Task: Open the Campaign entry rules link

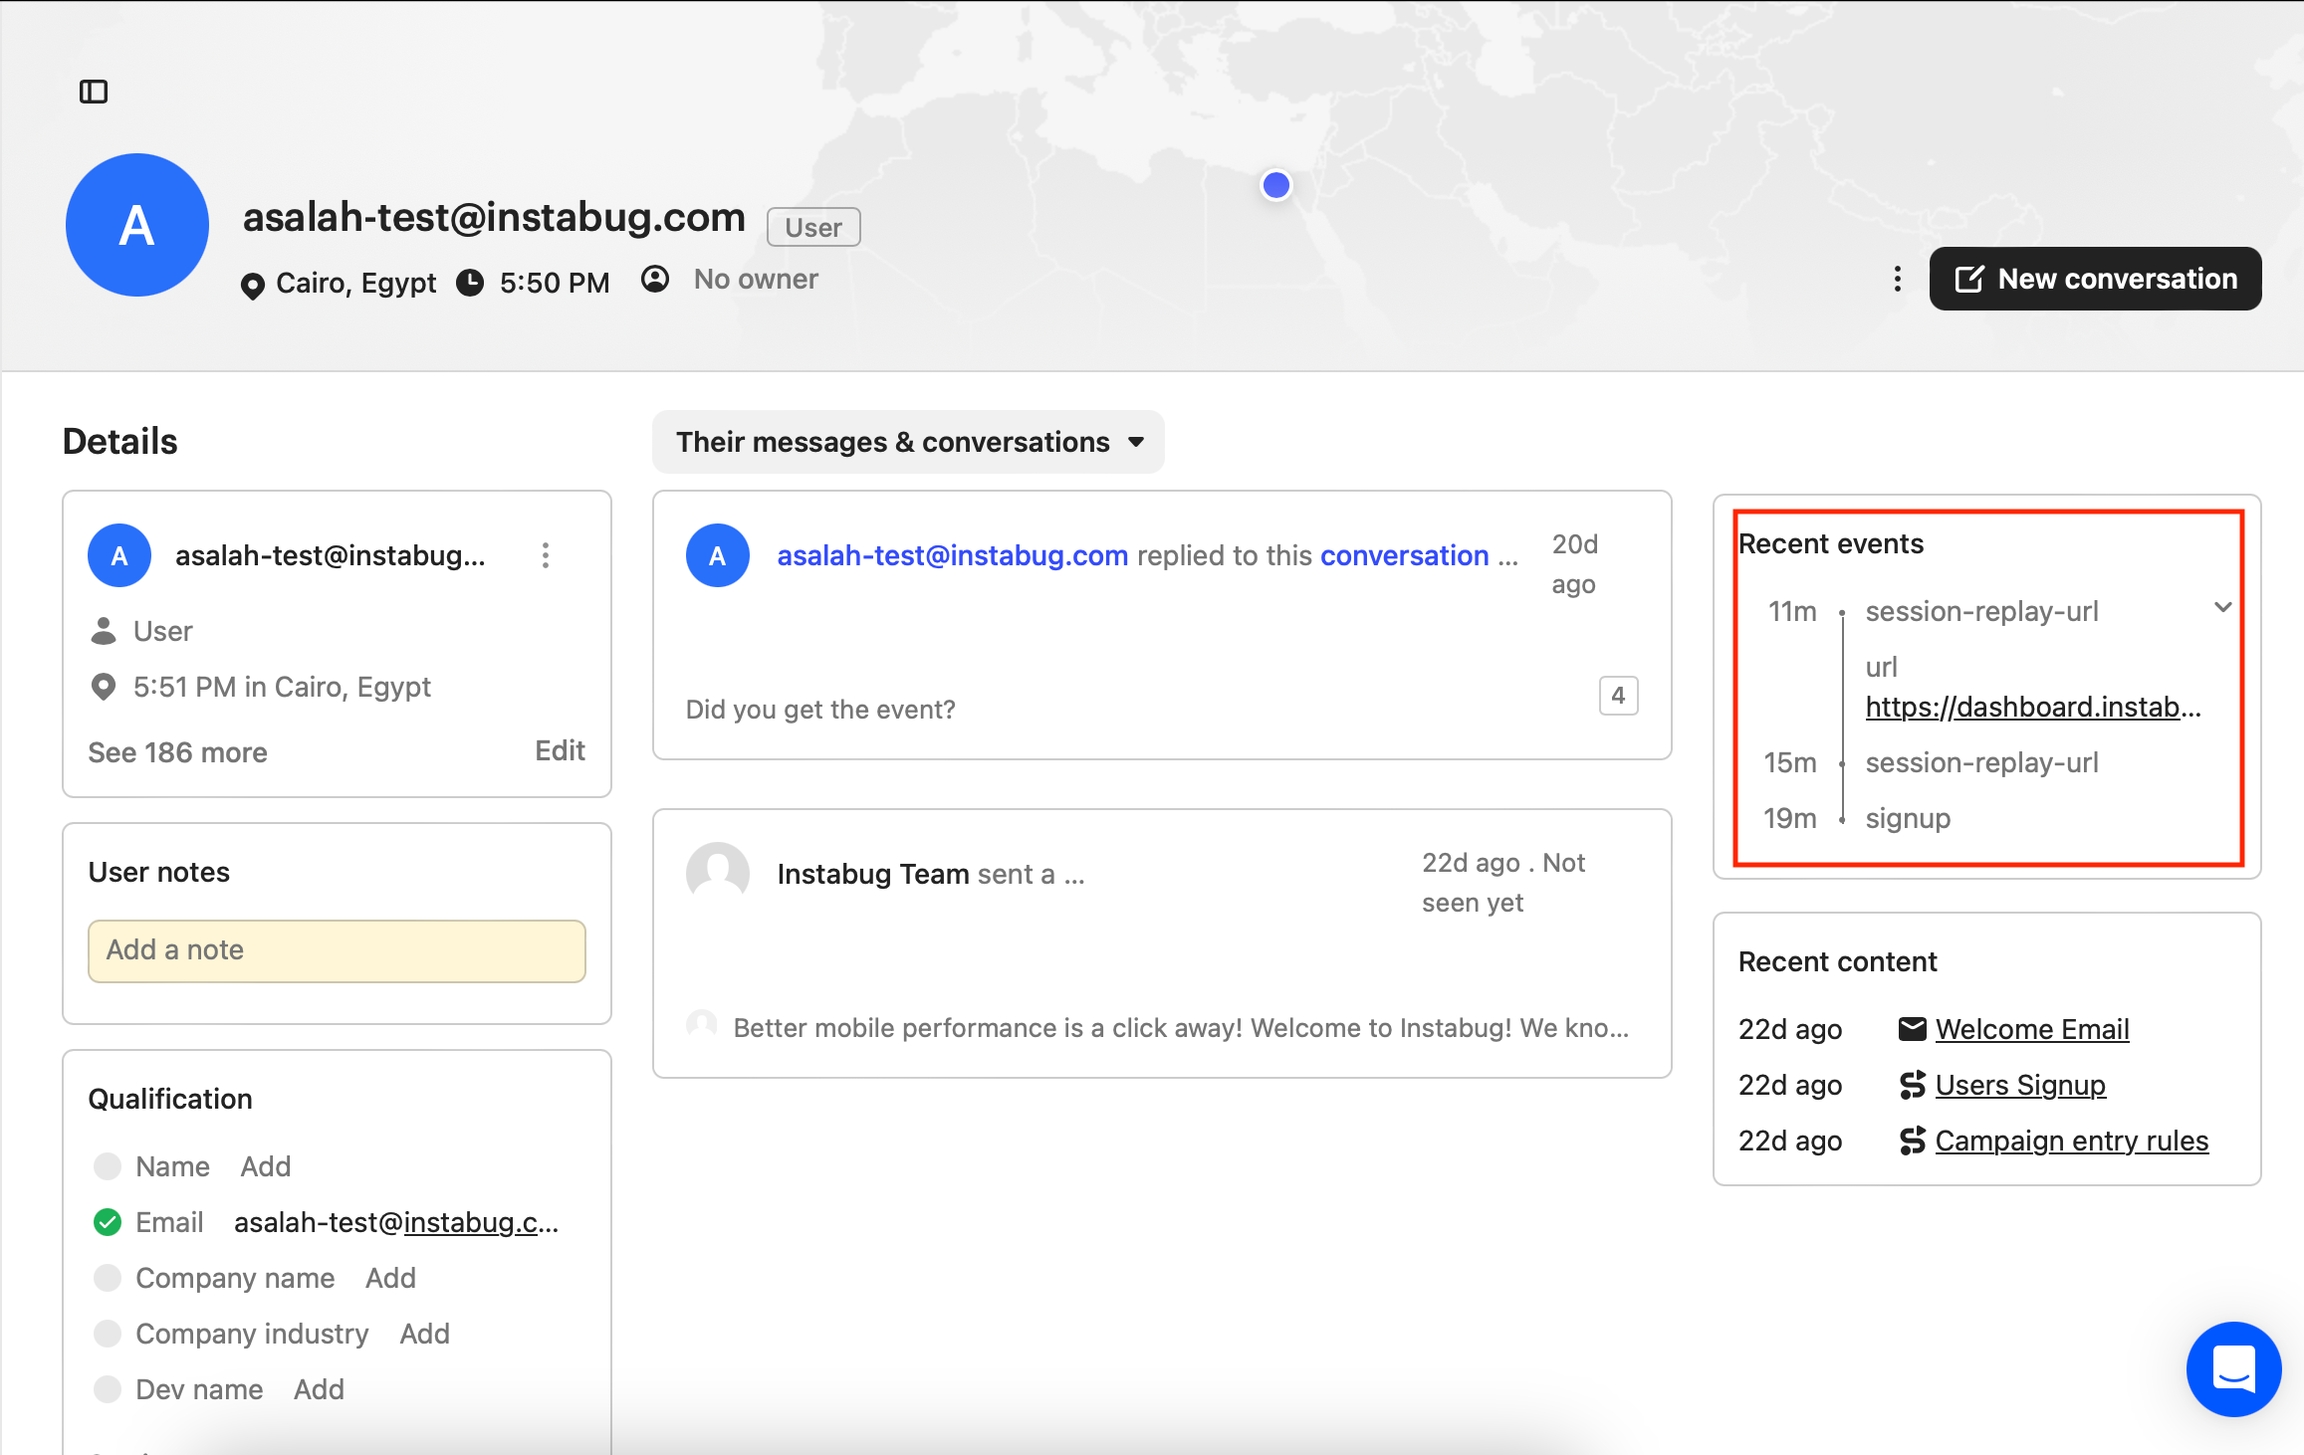Action: (2071, 1141)
